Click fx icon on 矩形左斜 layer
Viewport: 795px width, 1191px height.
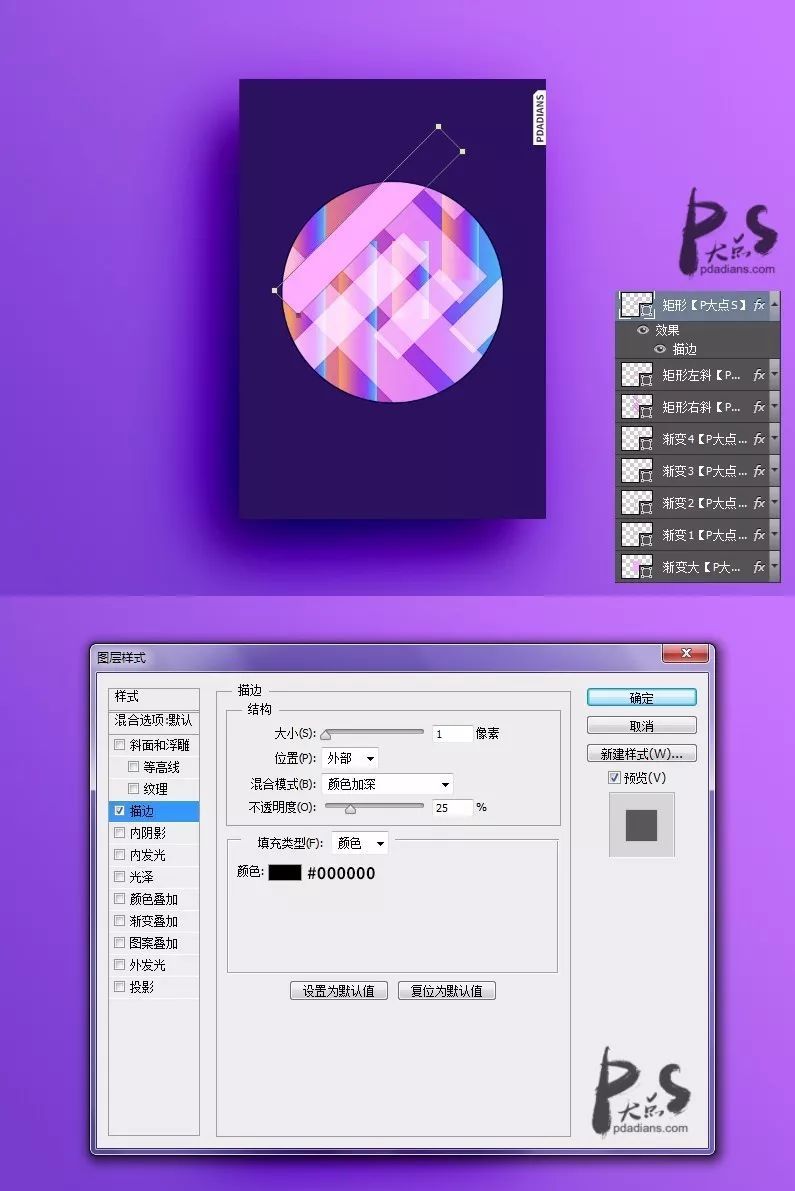(x=759, y=375)
